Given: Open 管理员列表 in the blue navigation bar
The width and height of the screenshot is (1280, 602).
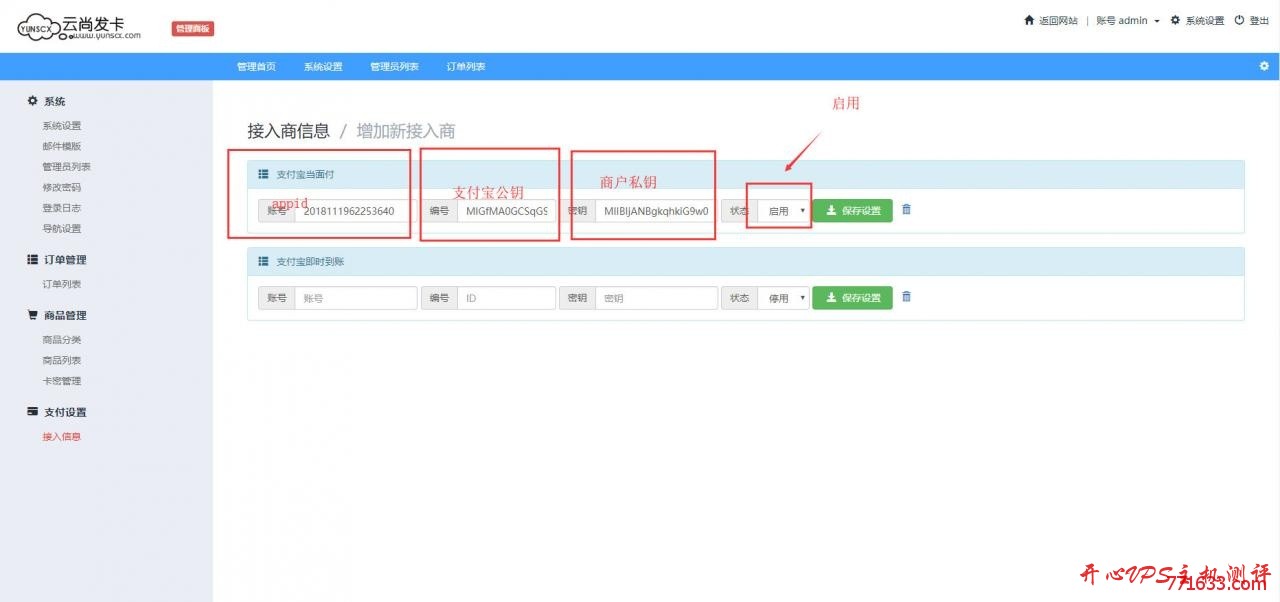Looking at the screenshot, I should 394,67.
